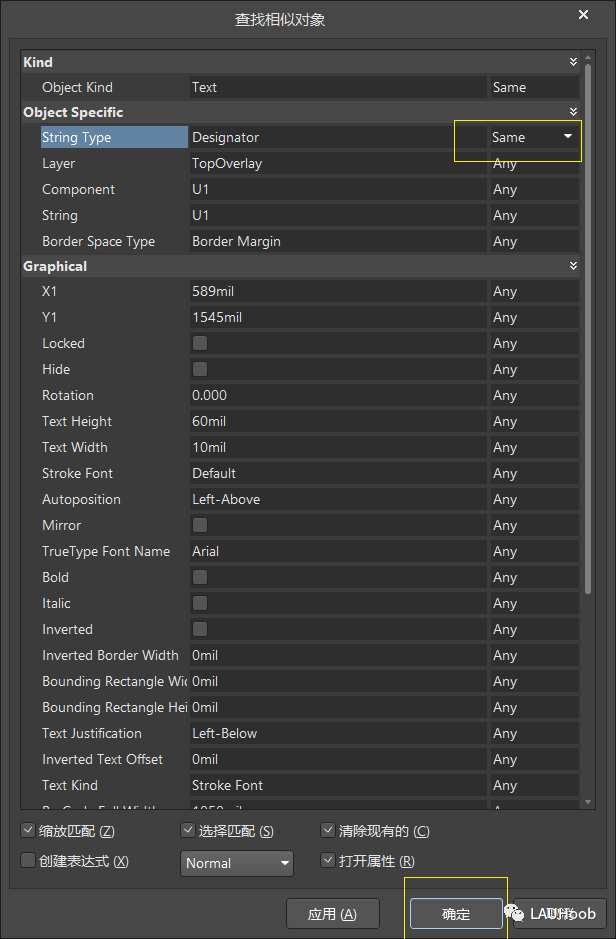Click Text Justification value Left-Below

coord(338,733)
